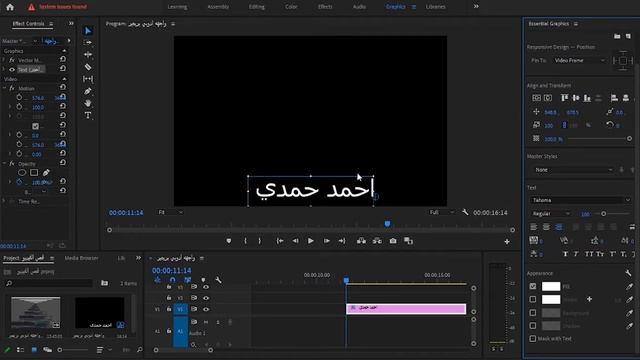The width and height of the screenshot is (640, 360).
Task: Switch to Audio workspace
Action: click(x=359, y=7)
